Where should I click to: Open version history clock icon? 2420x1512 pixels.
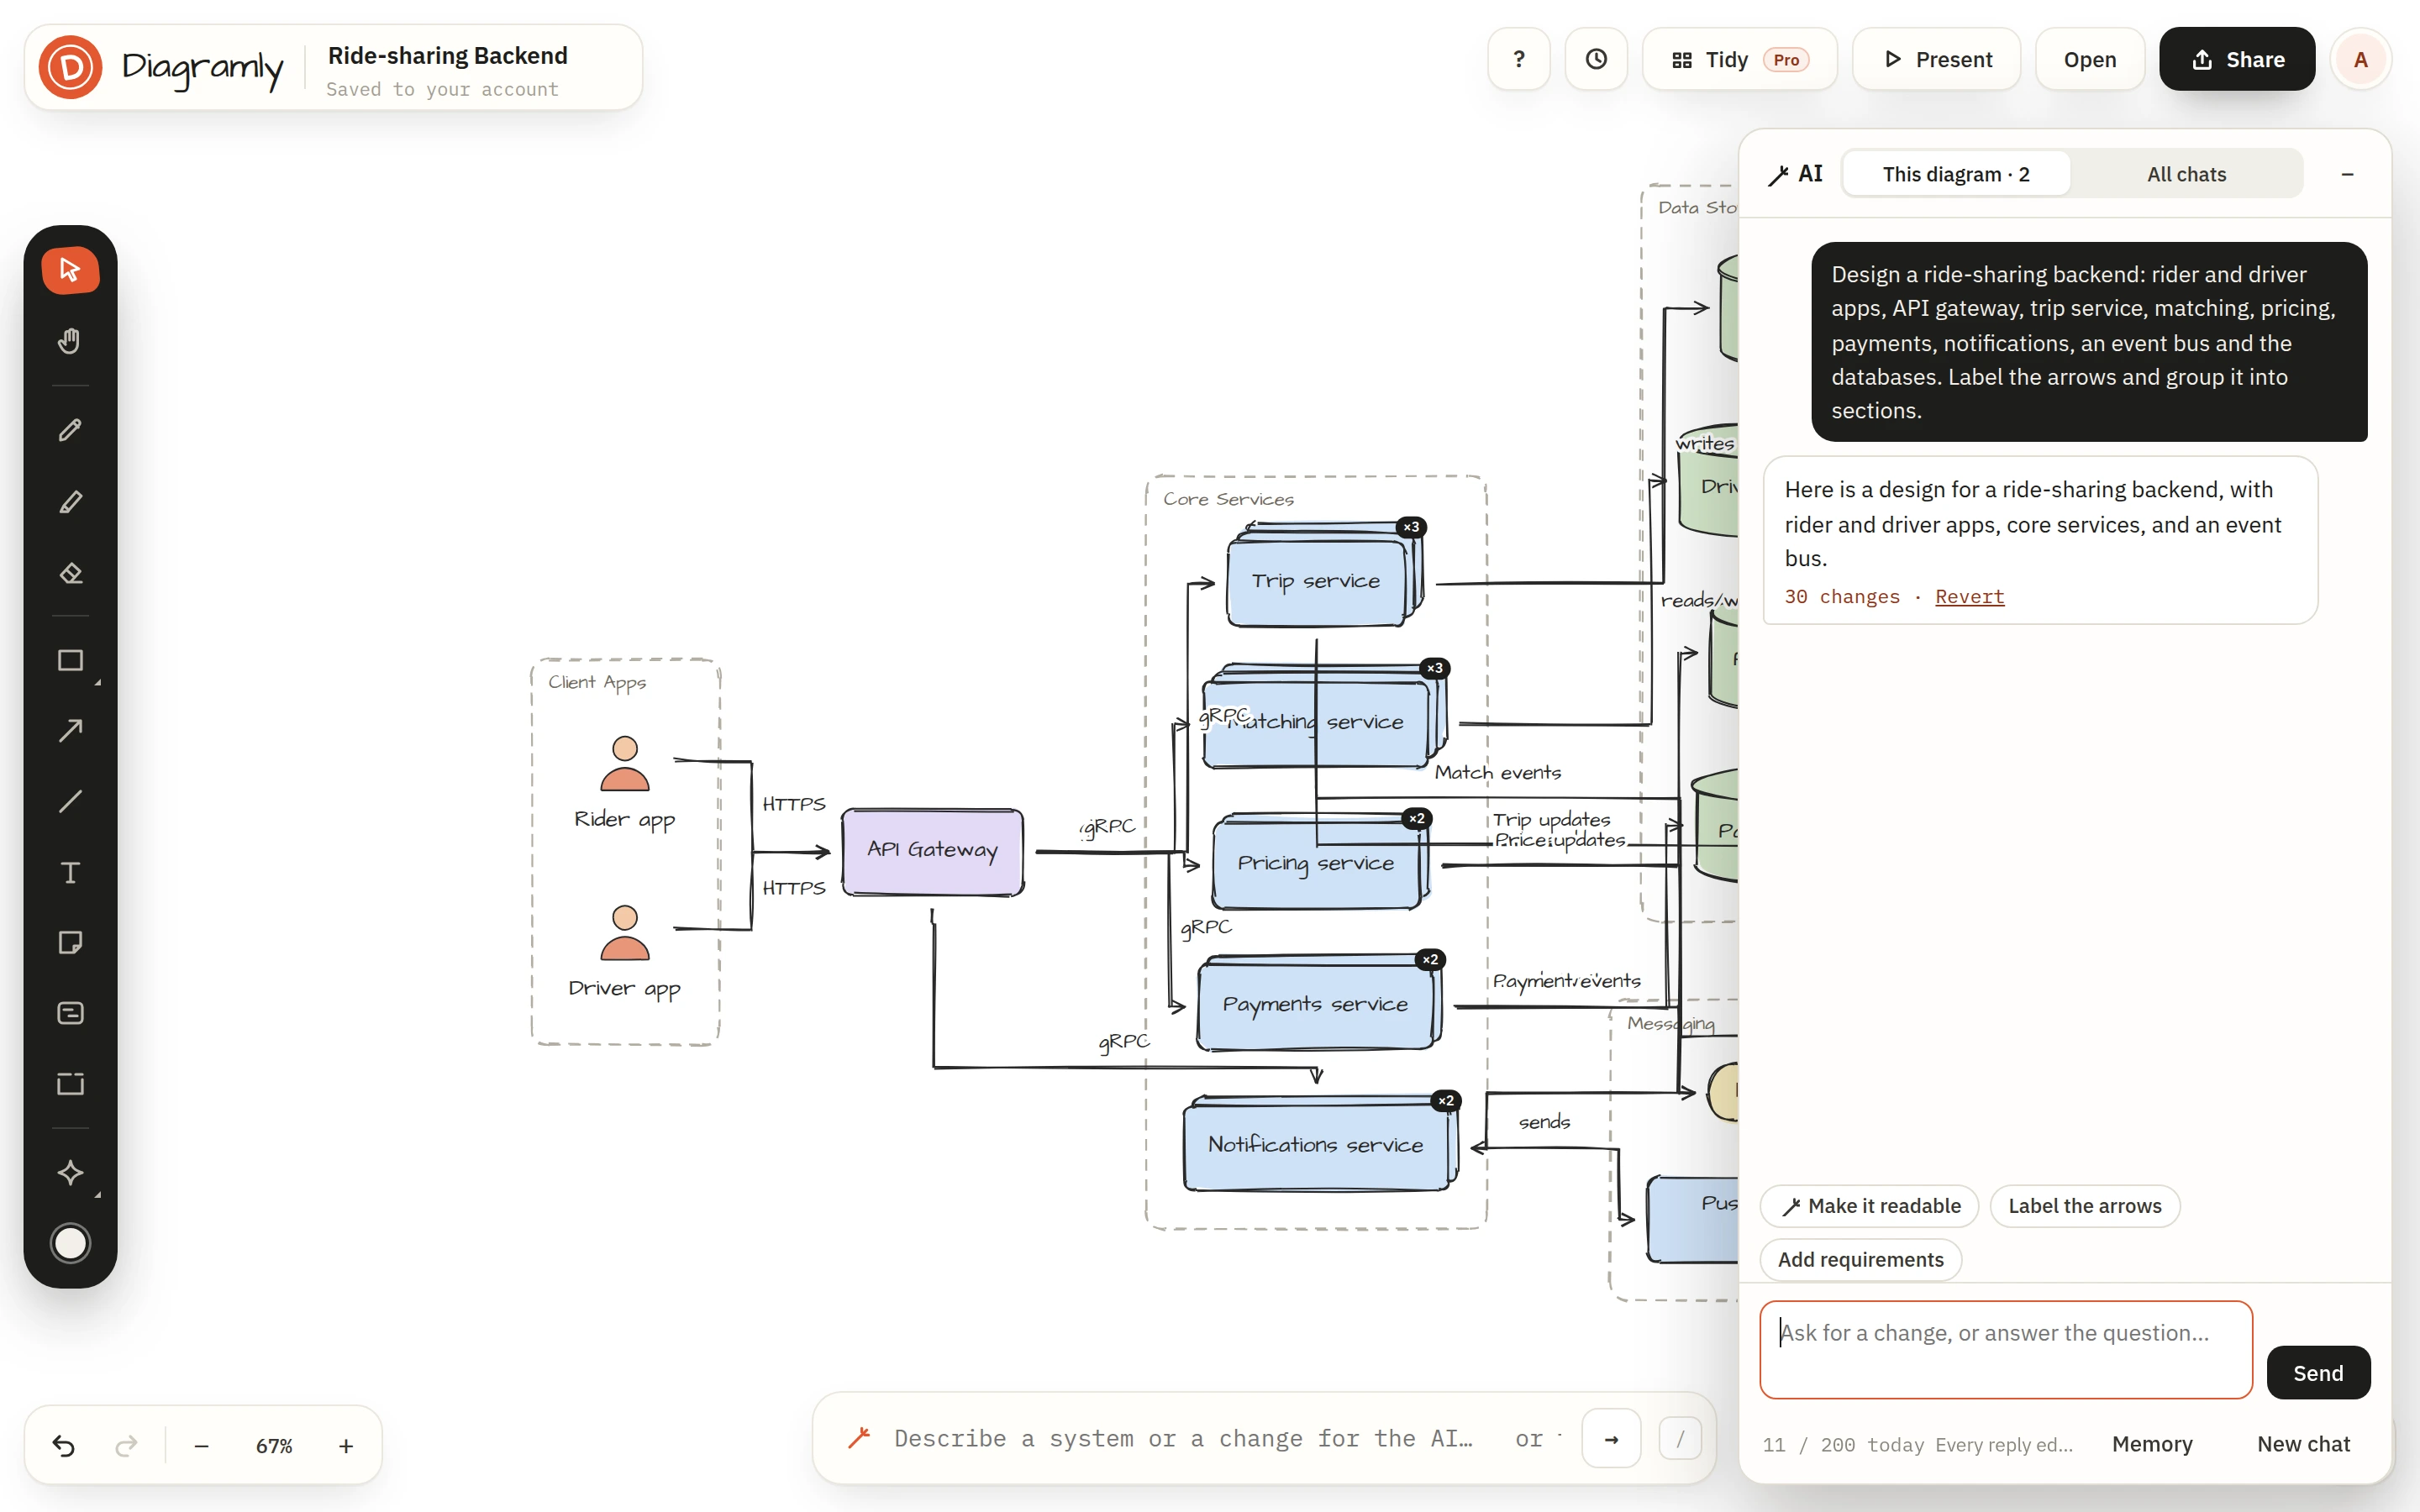pyautogui.click(x=1596, y=59)
